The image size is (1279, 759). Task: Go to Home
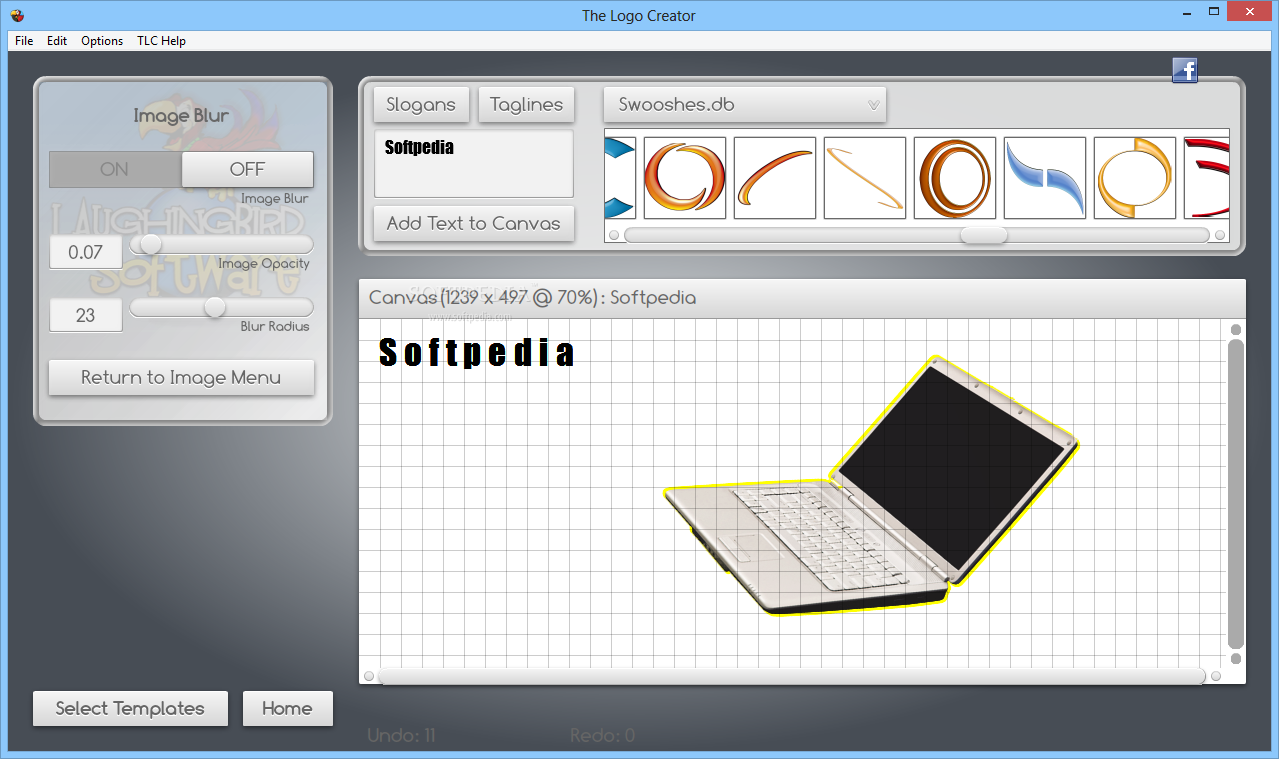(287, 708)
